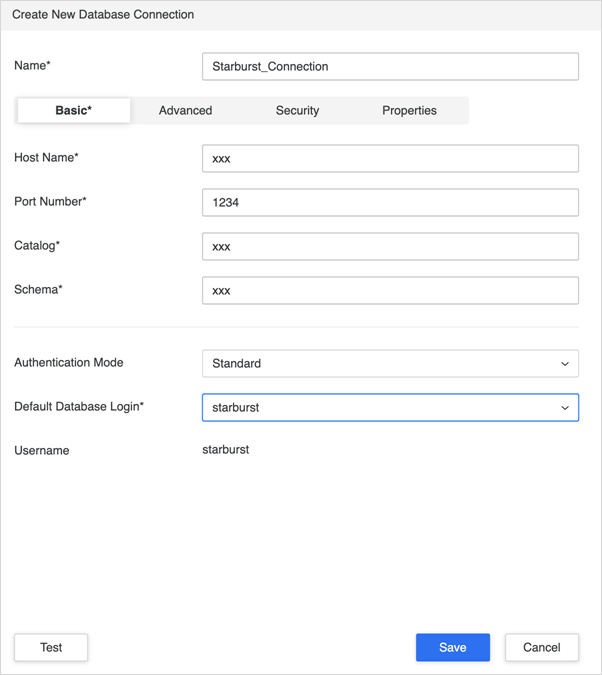Cancel the connection dialog

click(x=542, y=647)
